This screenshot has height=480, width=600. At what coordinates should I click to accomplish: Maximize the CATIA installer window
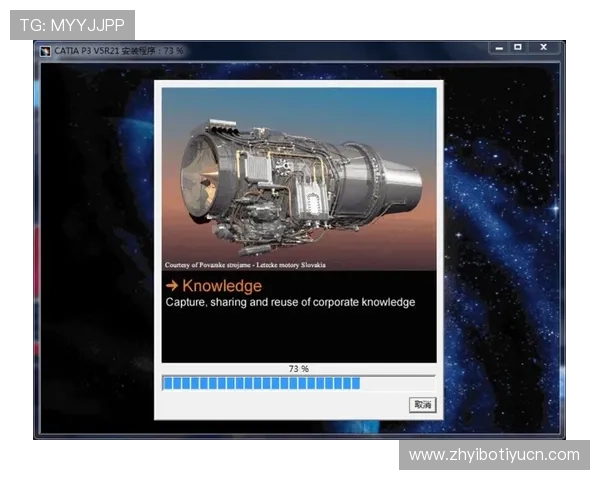click(x=517, y=47)
